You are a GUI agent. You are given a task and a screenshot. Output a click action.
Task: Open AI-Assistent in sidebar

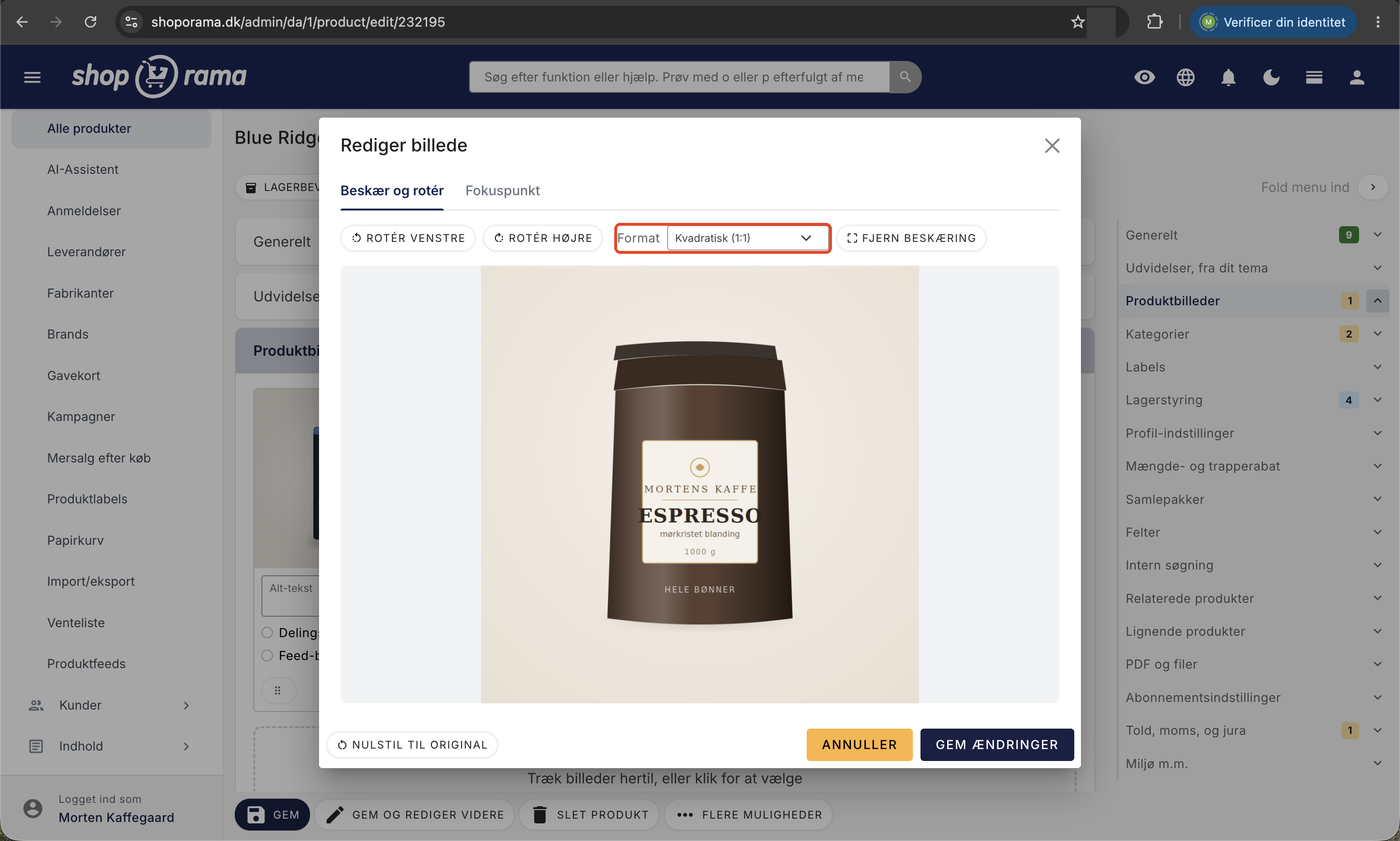click(x=83, y=169)
